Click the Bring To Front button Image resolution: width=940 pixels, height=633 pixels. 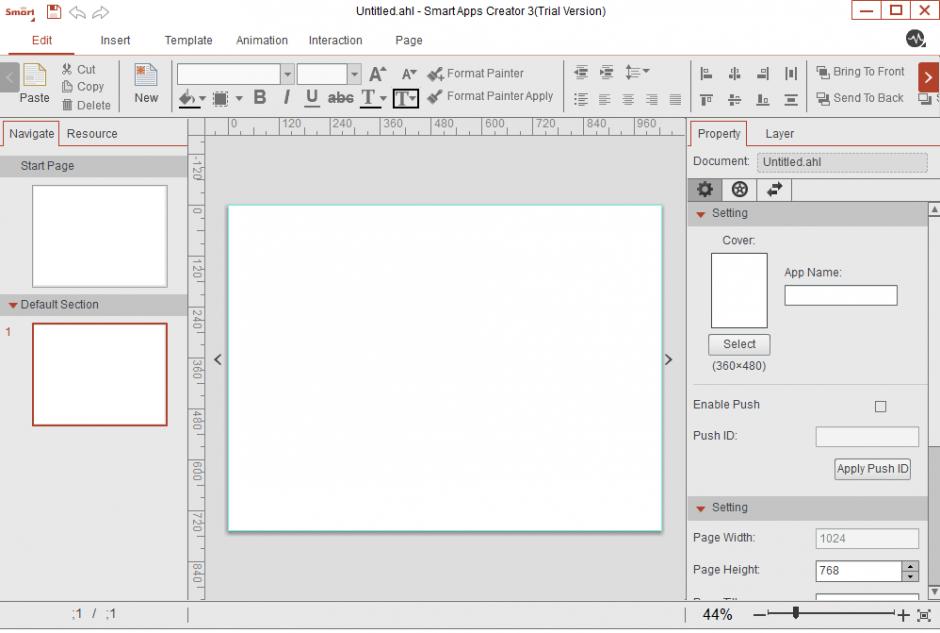[x=859, y=72]
